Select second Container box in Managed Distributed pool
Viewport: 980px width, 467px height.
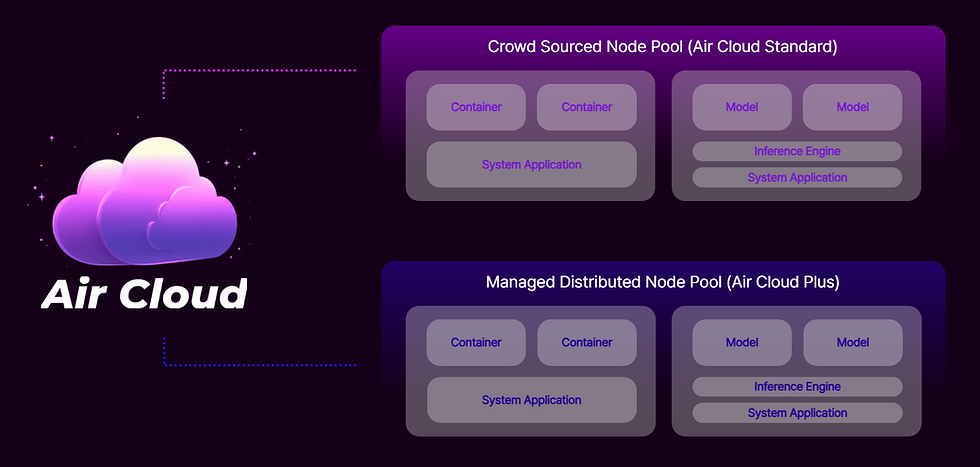tap(587, 343)
